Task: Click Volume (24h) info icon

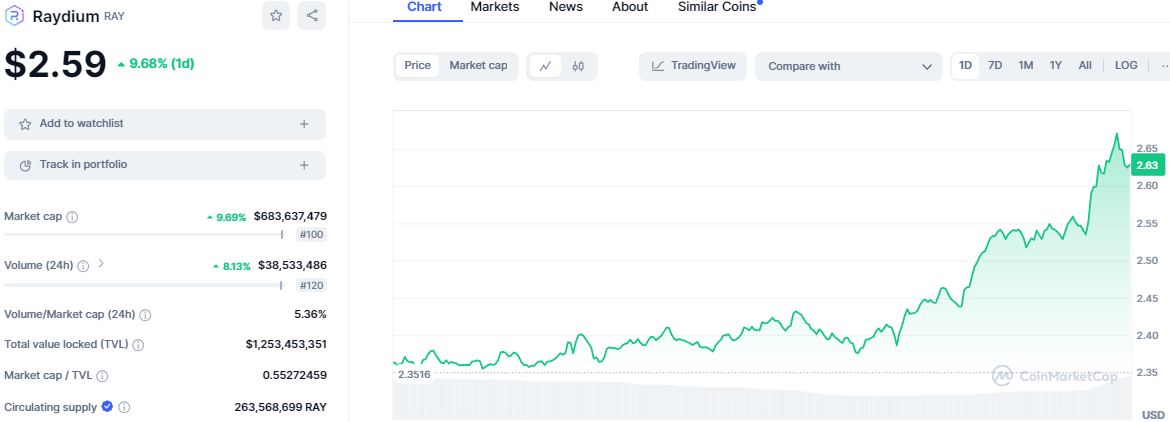Action: pyautogui.click(x=83, y=266)
